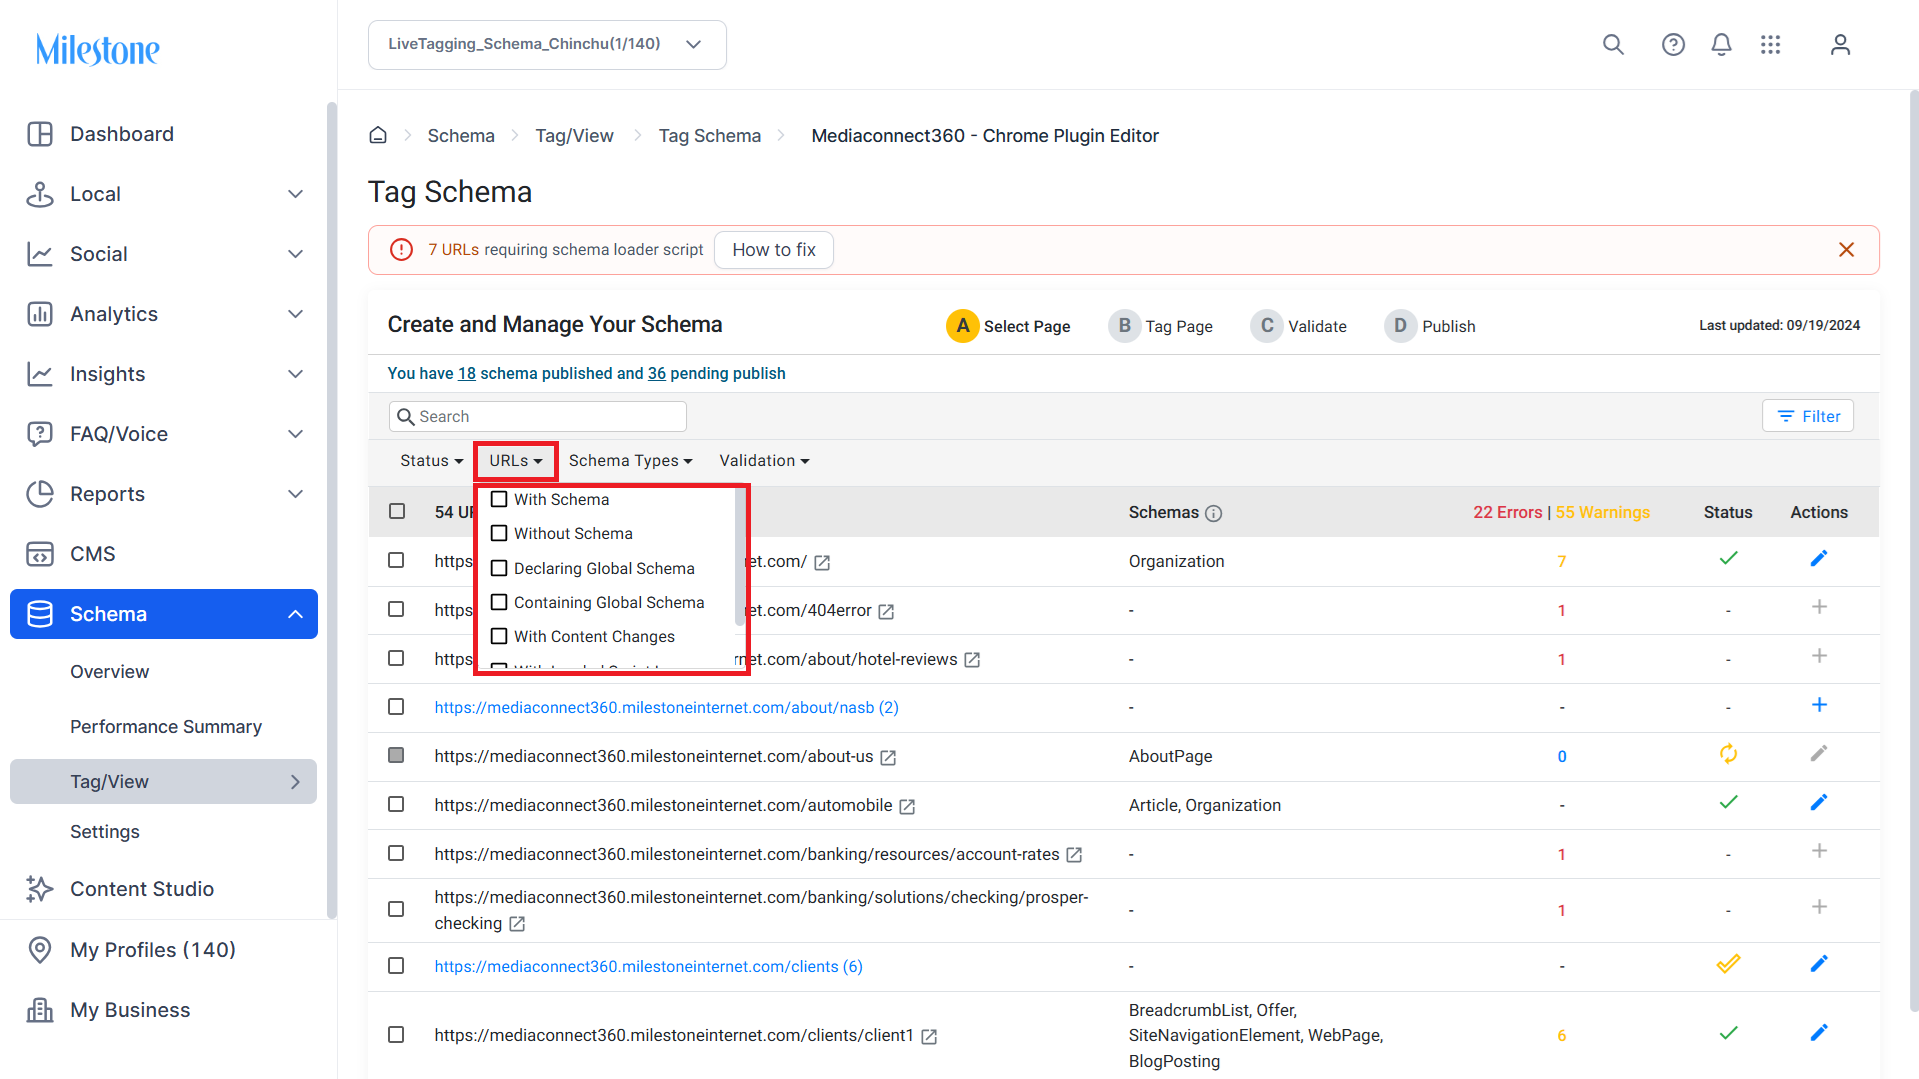This screenshot has width=1919, height=1079.
Task: Open the about/nasb (2) URL link
Action: 666,708
